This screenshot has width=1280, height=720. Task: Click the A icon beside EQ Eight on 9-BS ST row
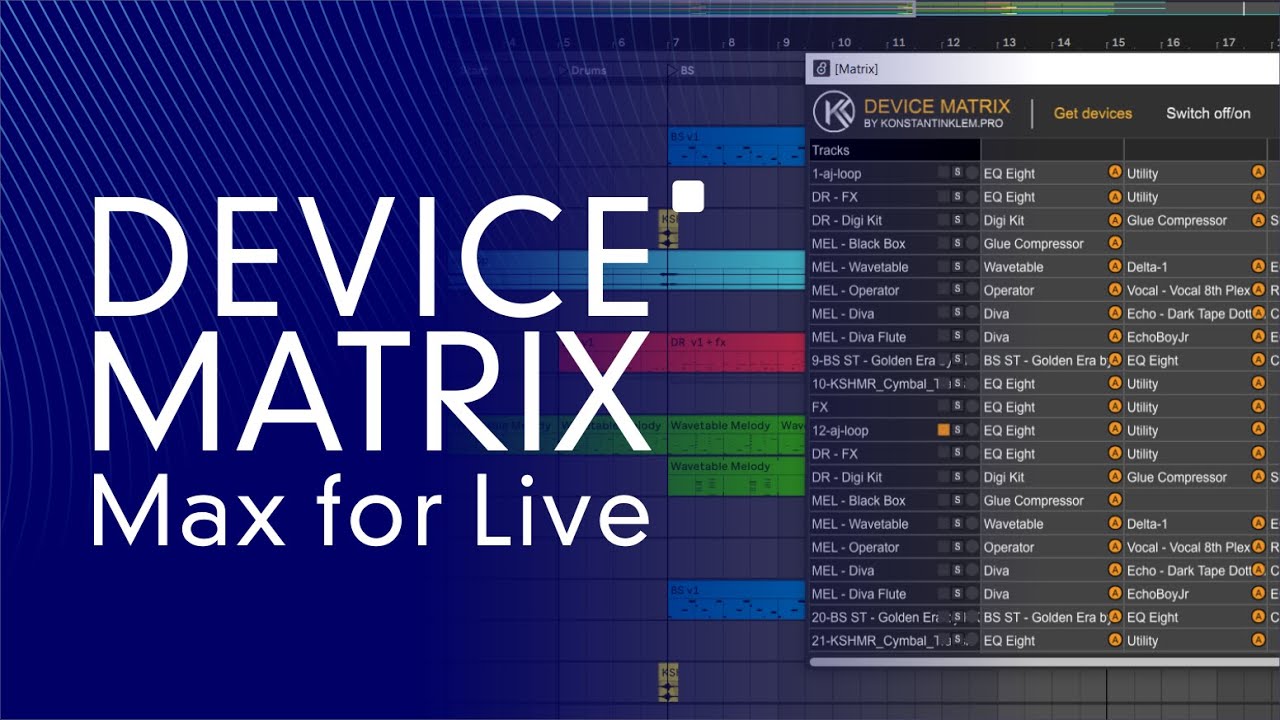pos(1259,360)
